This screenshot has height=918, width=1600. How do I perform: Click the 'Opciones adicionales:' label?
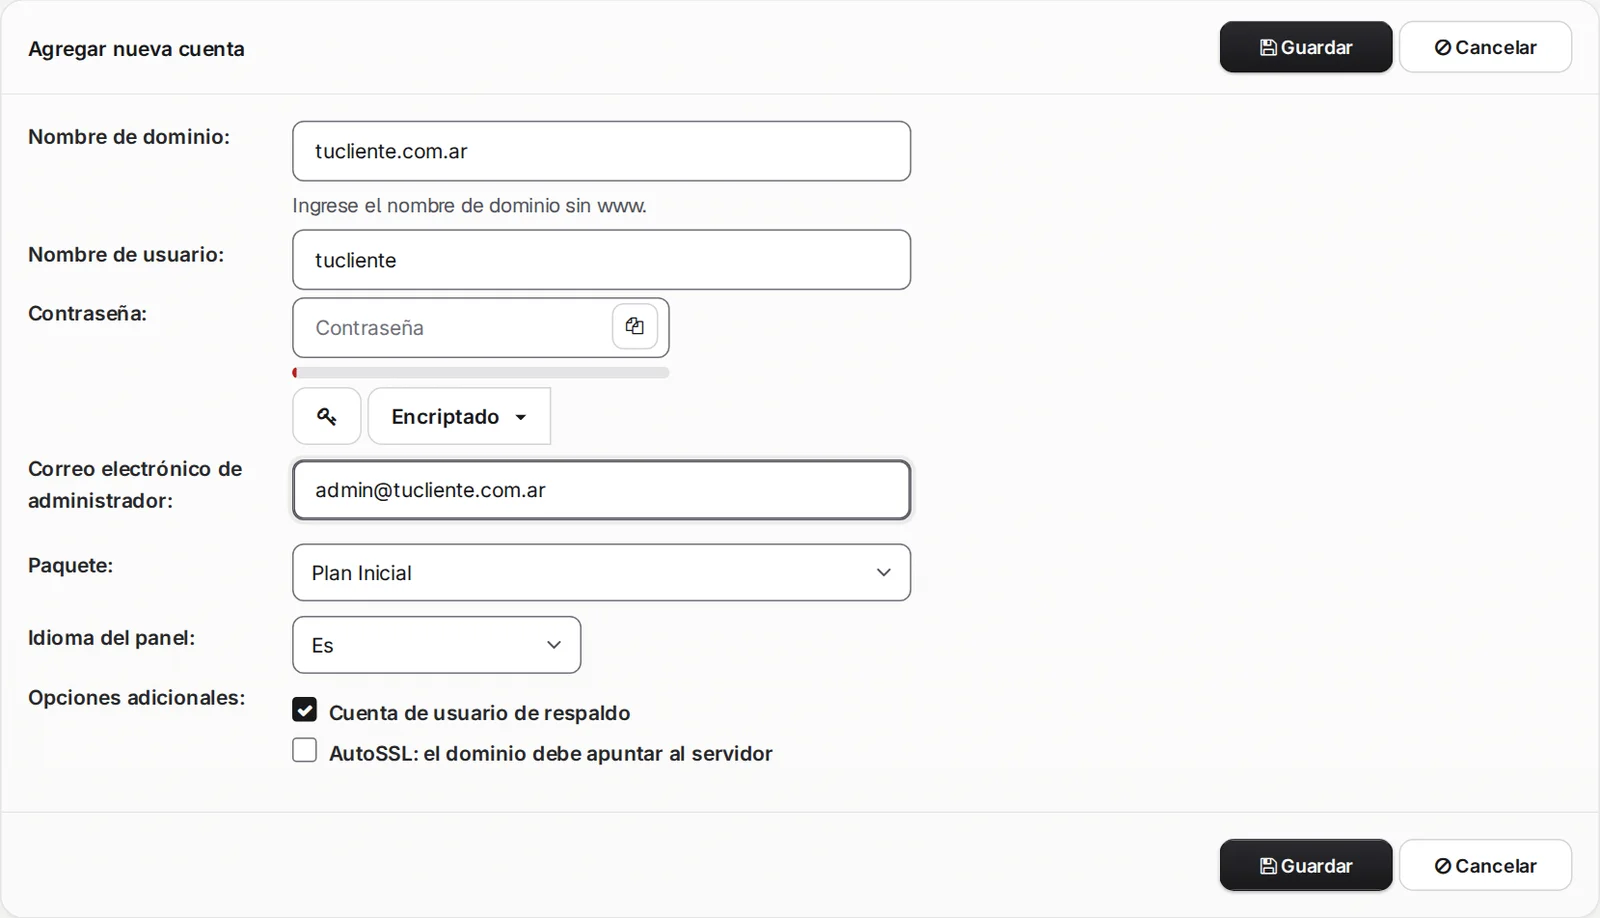tap(137, 697)
